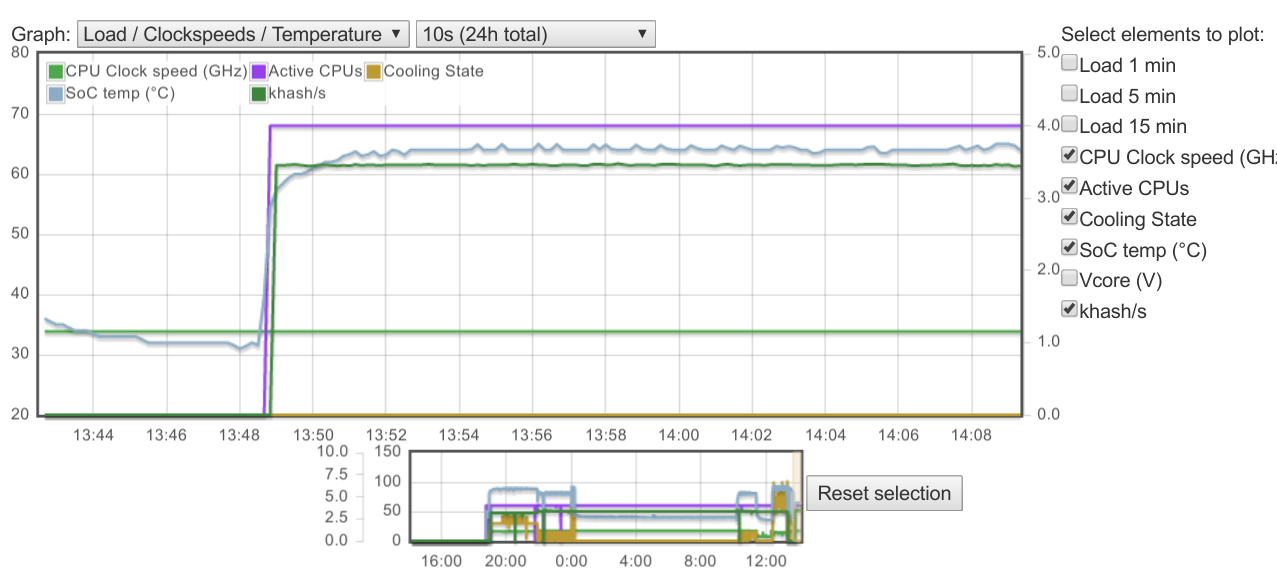Uncheck the khash/s checkbox
This screenshot has height=583, width=1277.
coord(1070,309)
